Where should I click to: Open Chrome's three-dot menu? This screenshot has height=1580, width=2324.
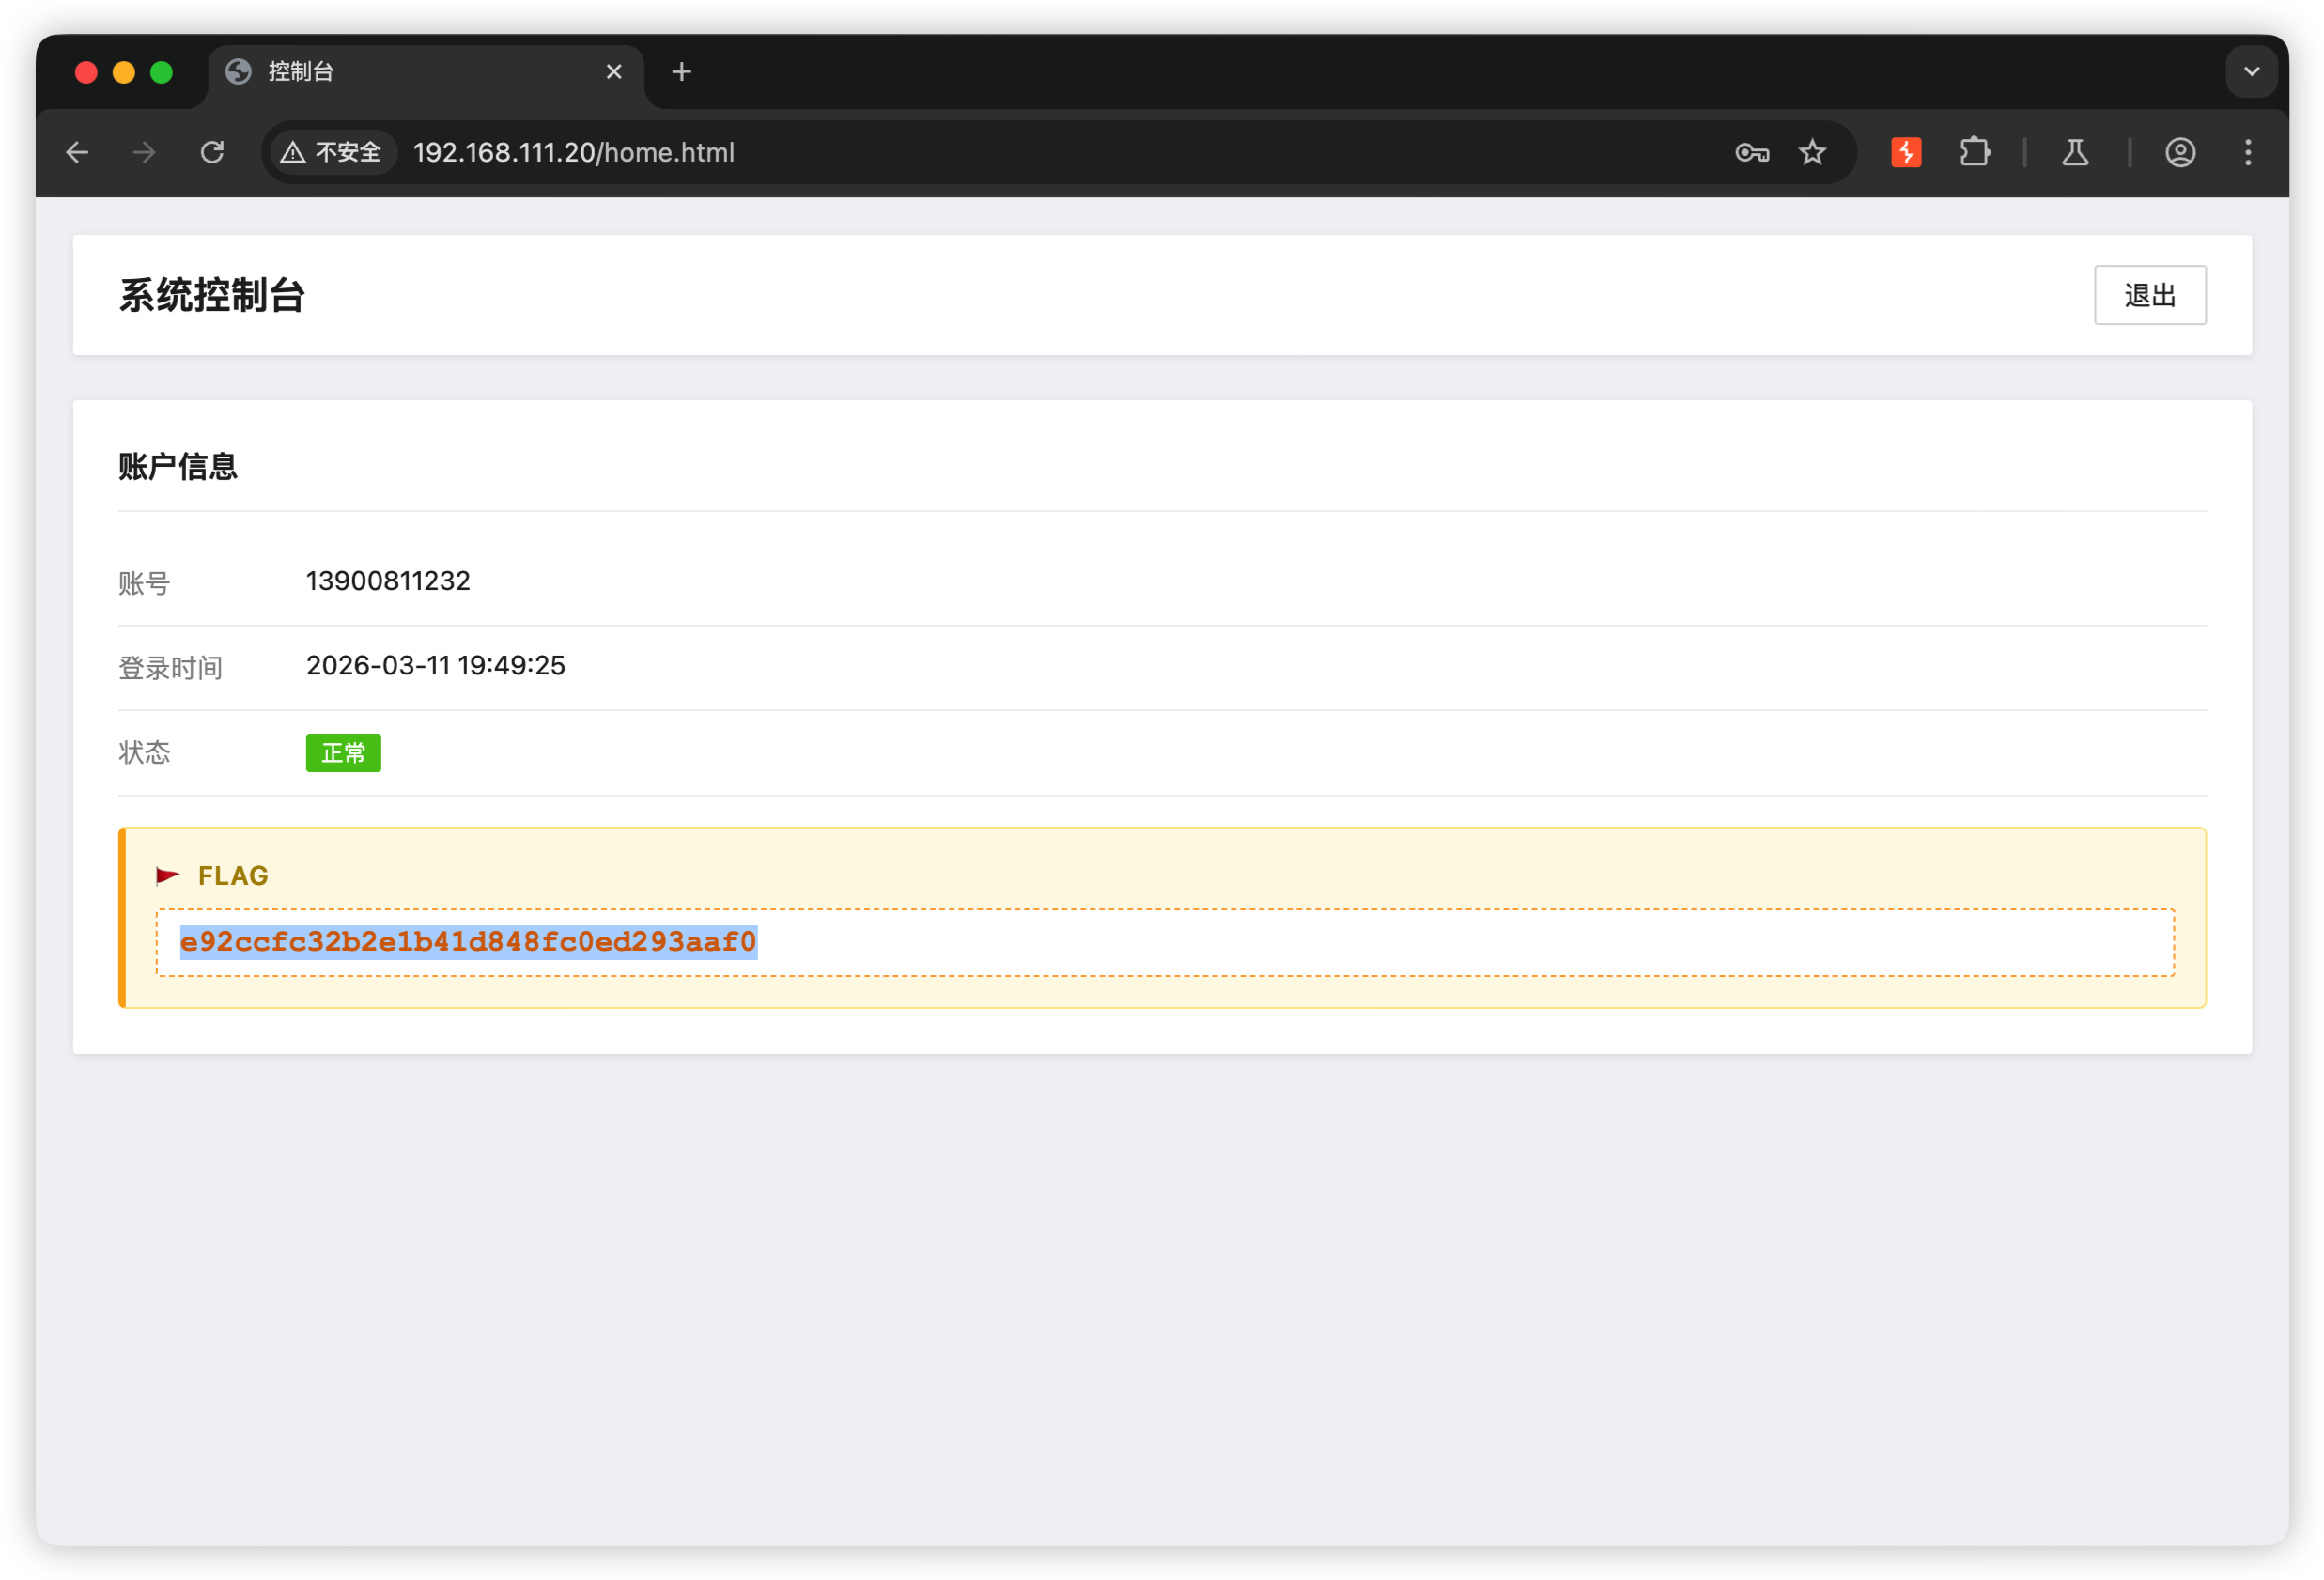click(x=2248, y=152)
